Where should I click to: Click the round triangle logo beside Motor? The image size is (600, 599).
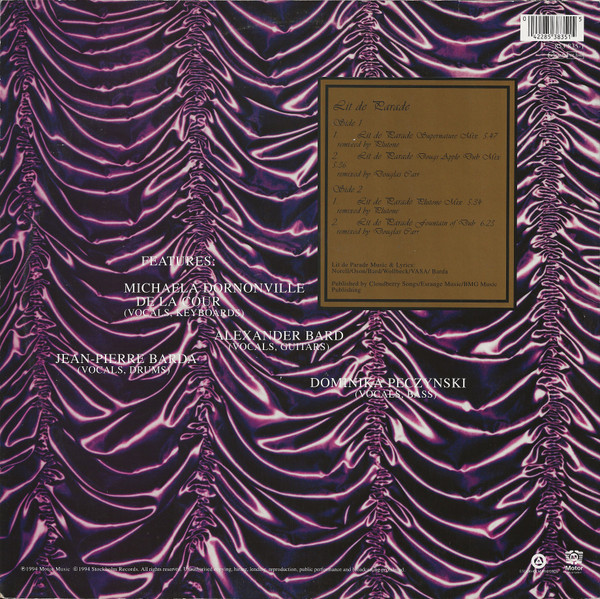537,562
